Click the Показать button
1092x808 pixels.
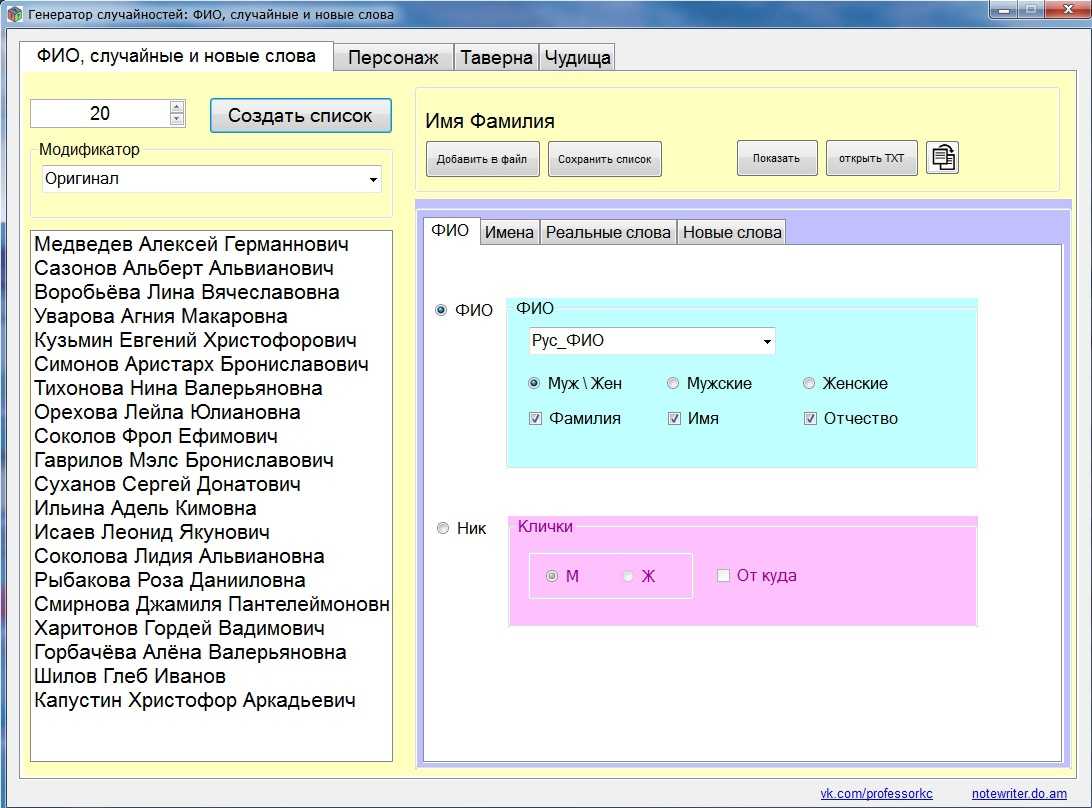(x=777, y=158)
